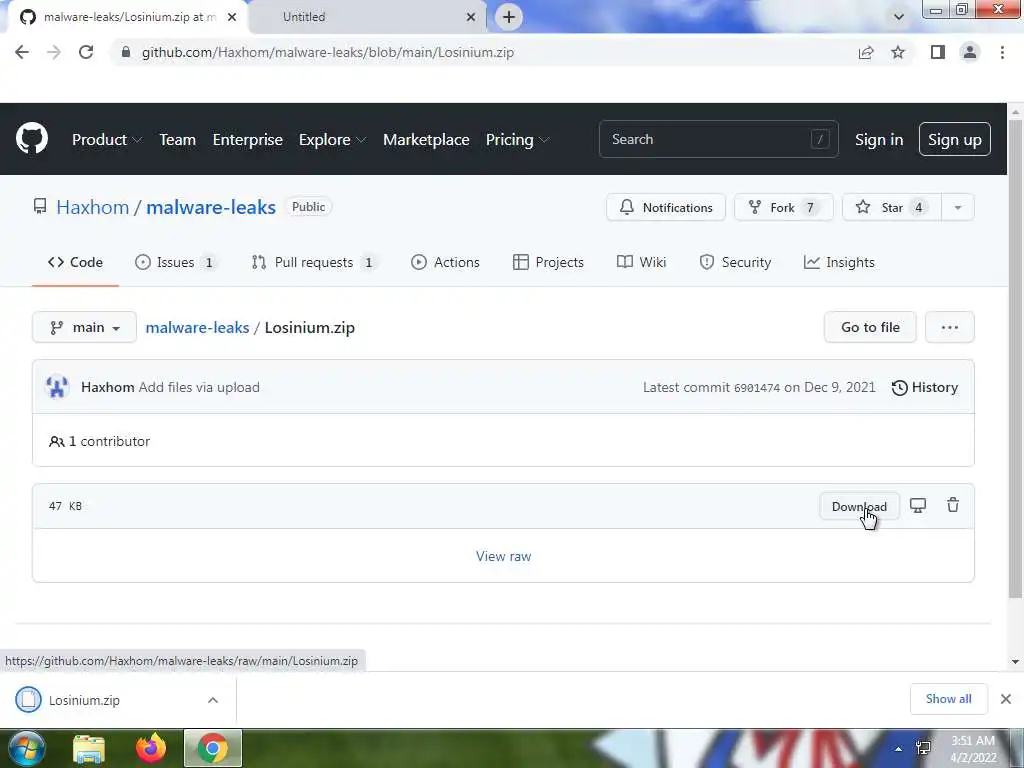Click the Chrome taskbar icon

tap(213, 748)
